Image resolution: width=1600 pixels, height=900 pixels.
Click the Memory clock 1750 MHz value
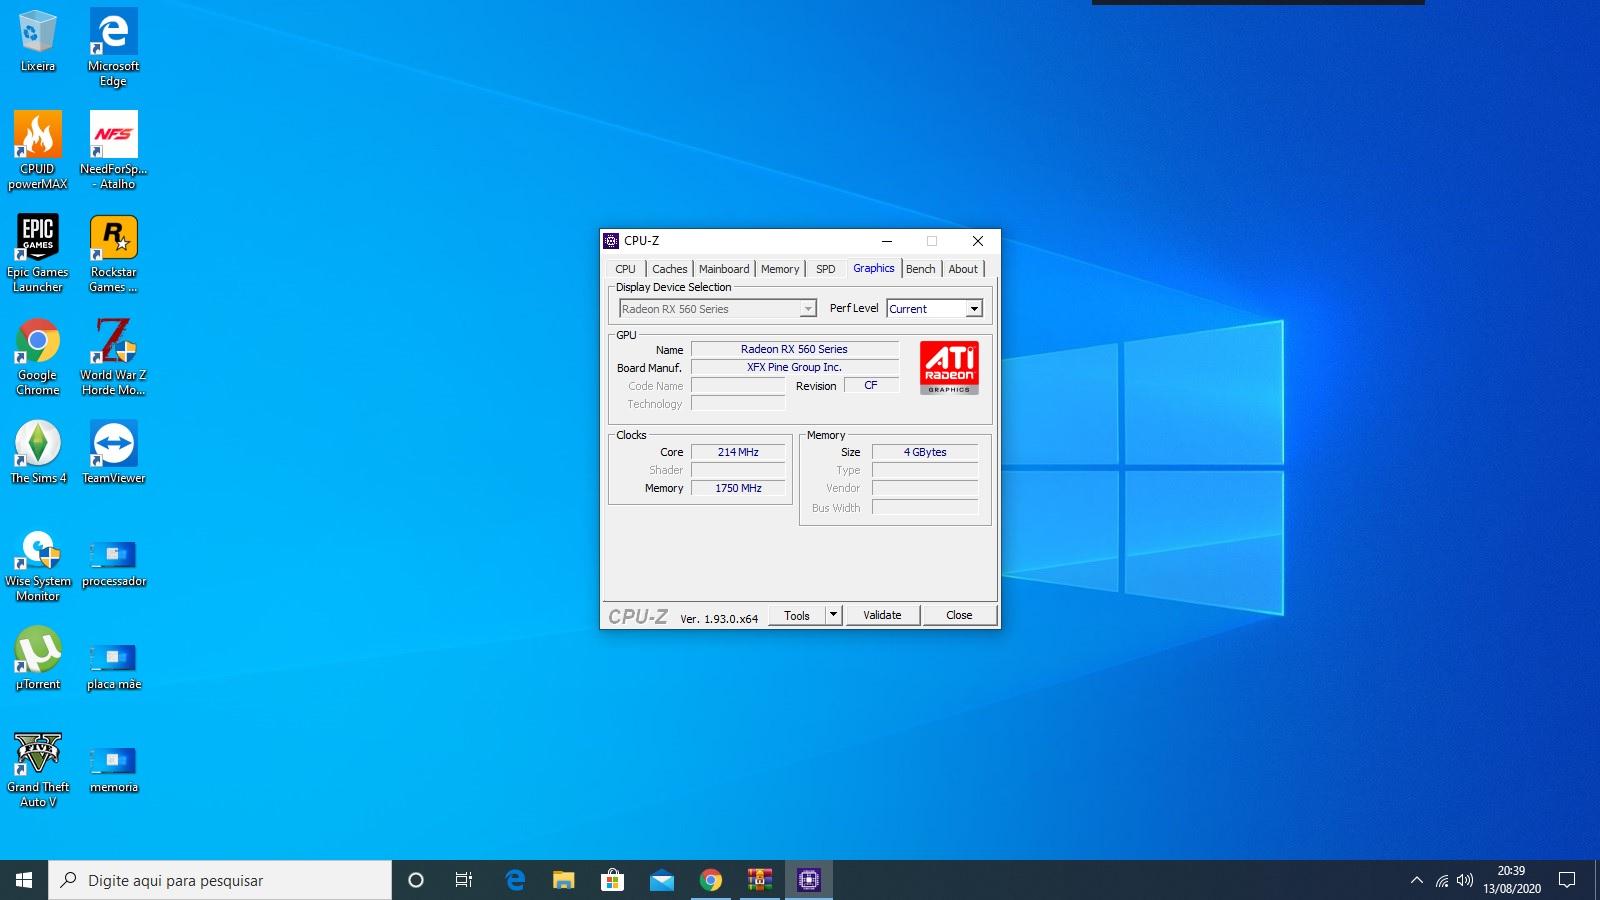coord(738,488)
